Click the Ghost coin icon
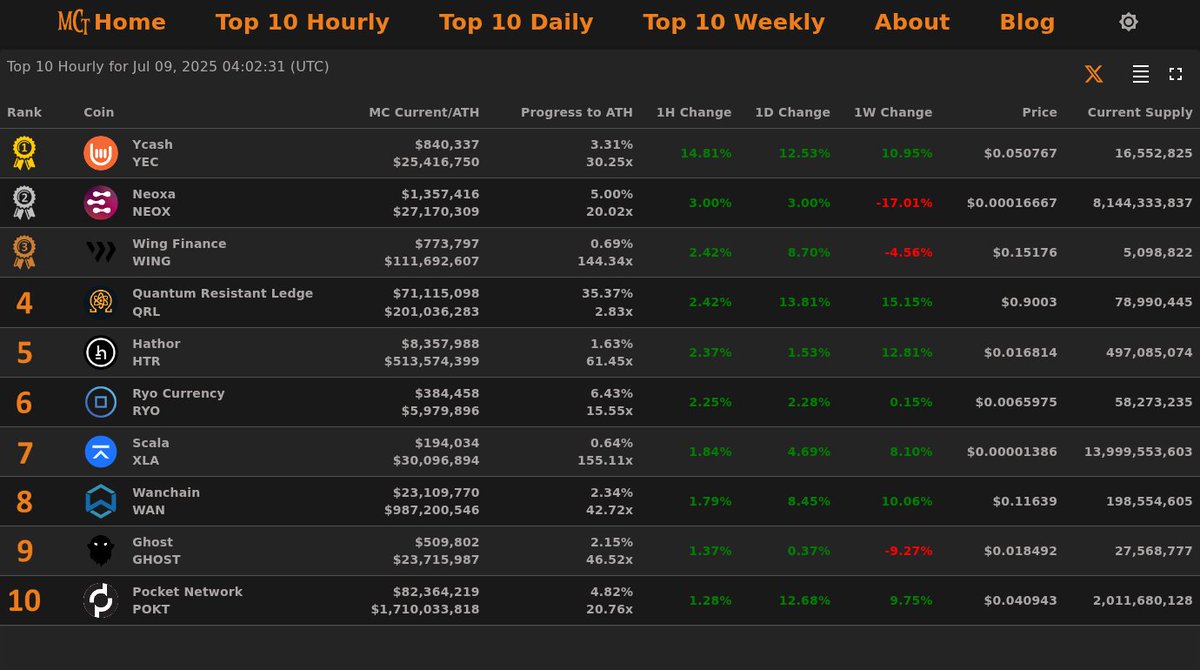Image resolution: width=1200 pixels, height=670 pixels. pos(100,551)
